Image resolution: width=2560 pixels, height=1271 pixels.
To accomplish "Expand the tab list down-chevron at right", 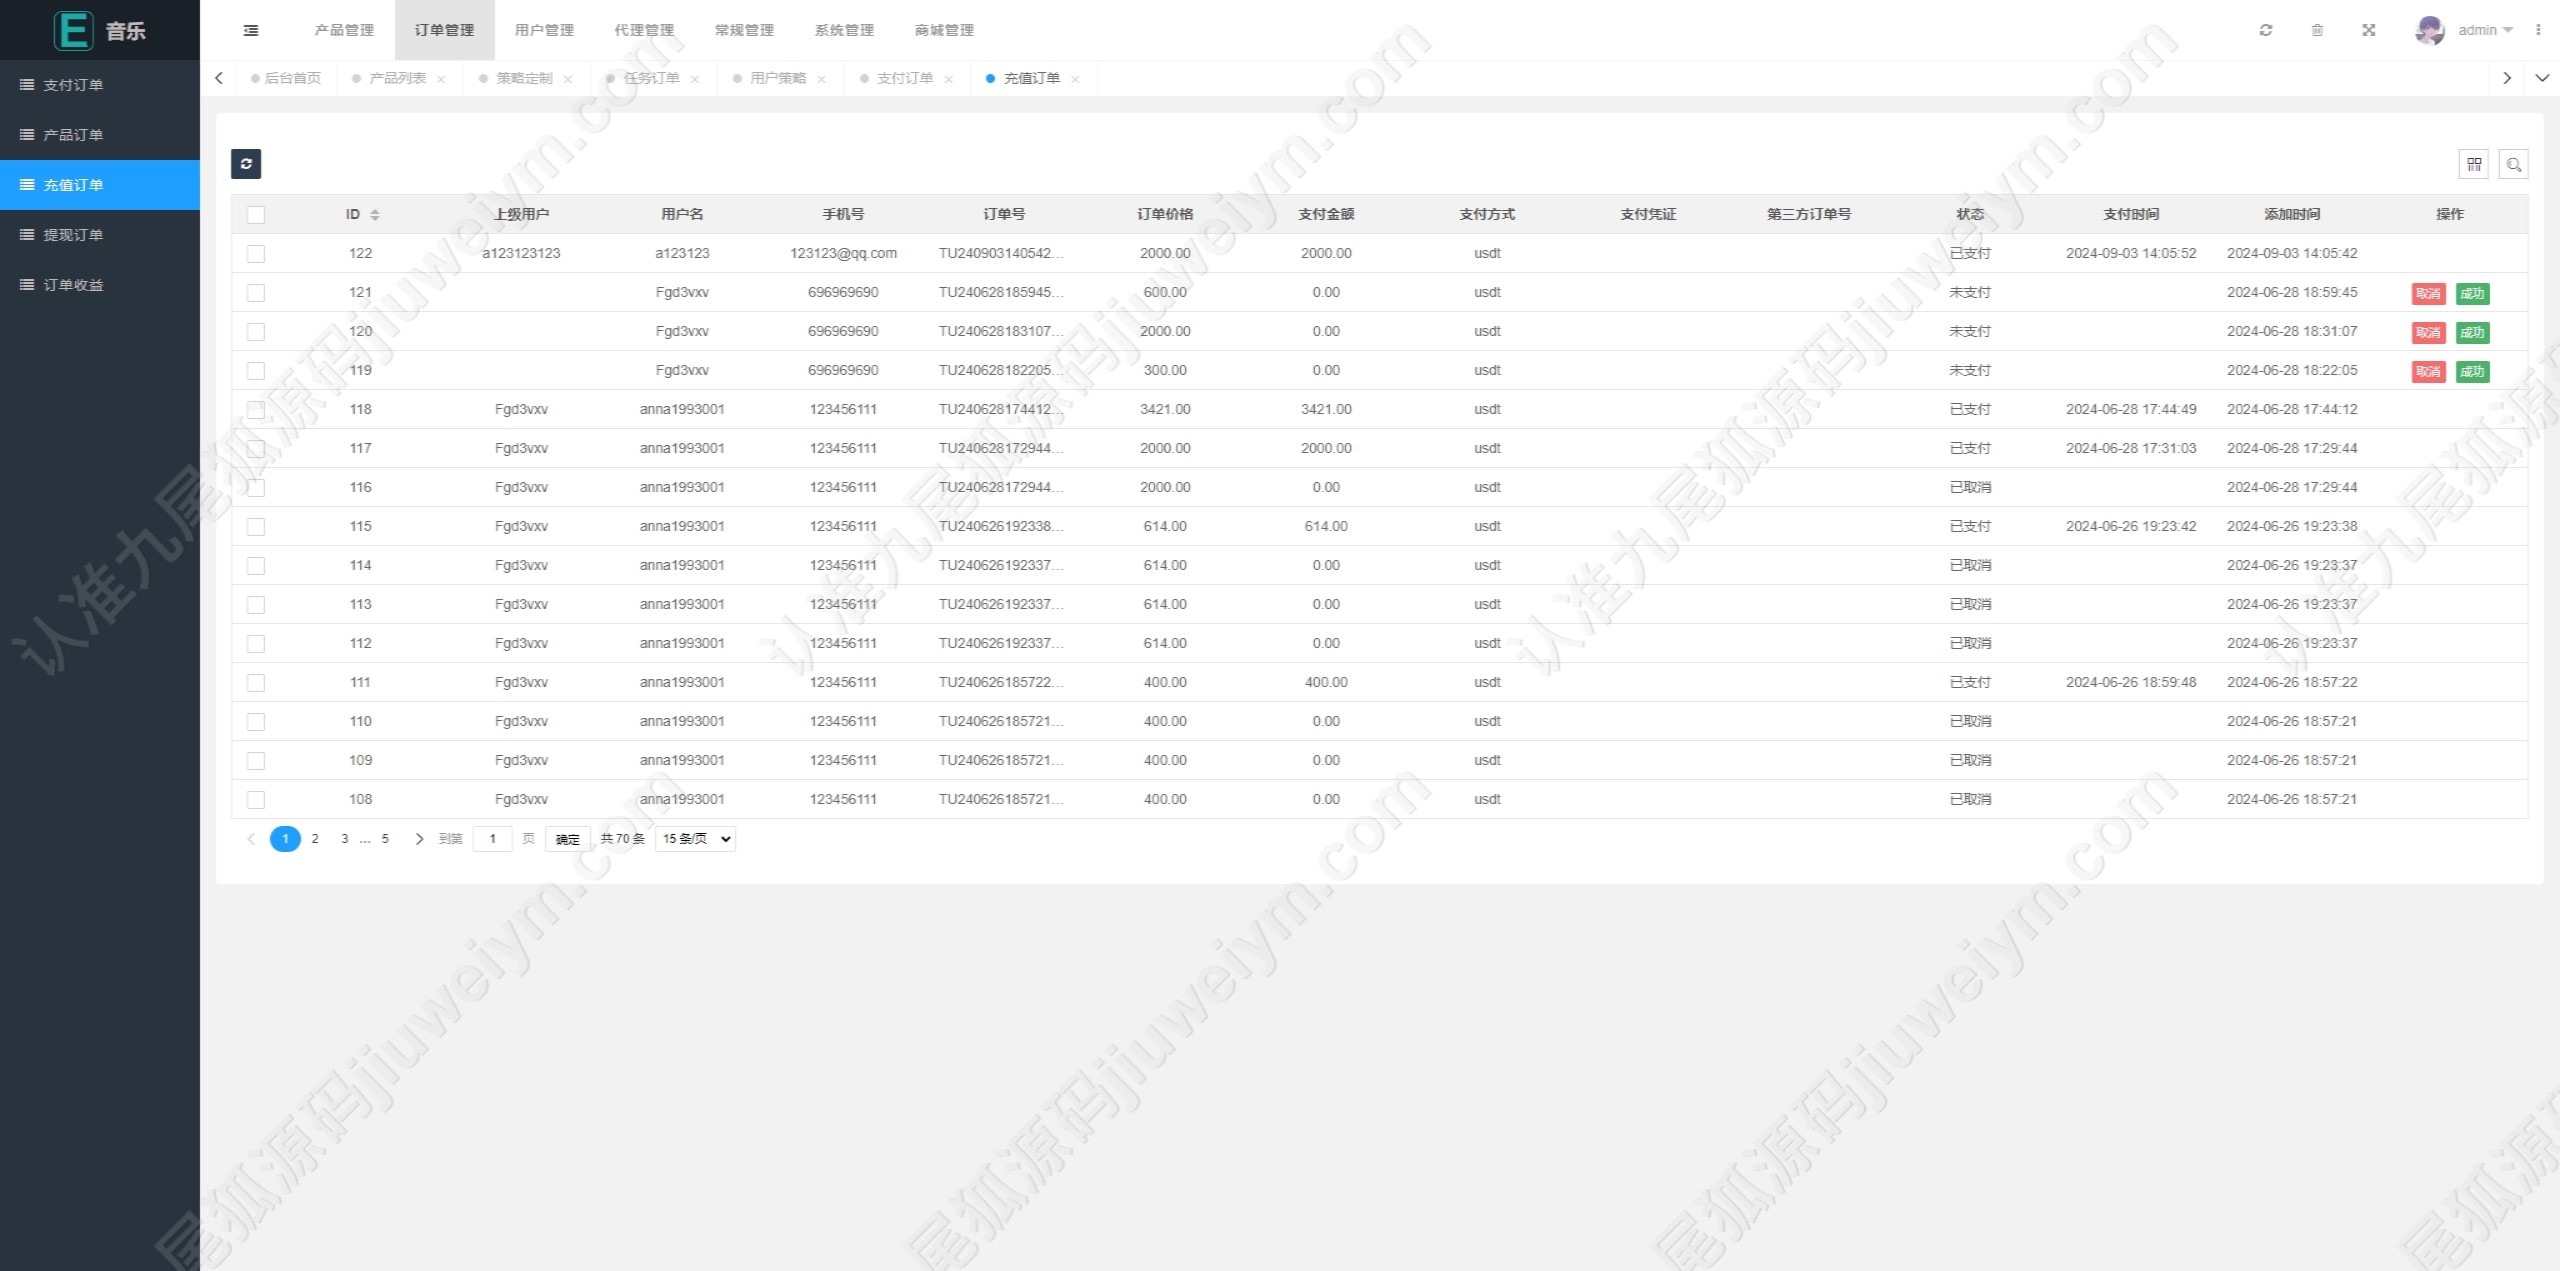I will tap(2541, 78).
